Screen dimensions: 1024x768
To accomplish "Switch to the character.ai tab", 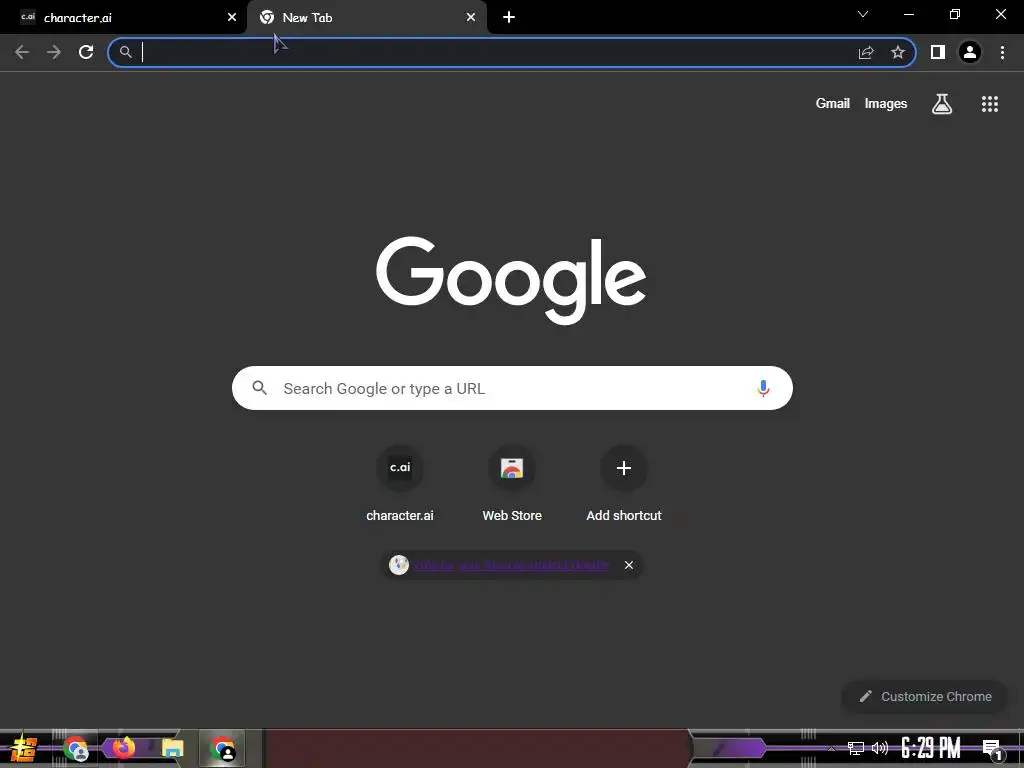I will 123,18.
